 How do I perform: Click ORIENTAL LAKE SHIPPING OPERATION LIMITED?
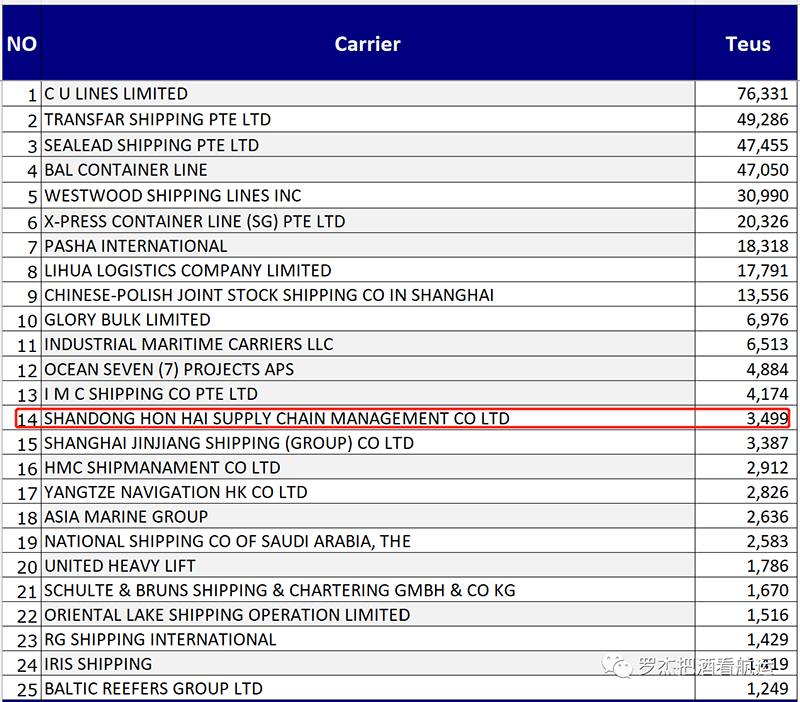click(x=368, y=615)
